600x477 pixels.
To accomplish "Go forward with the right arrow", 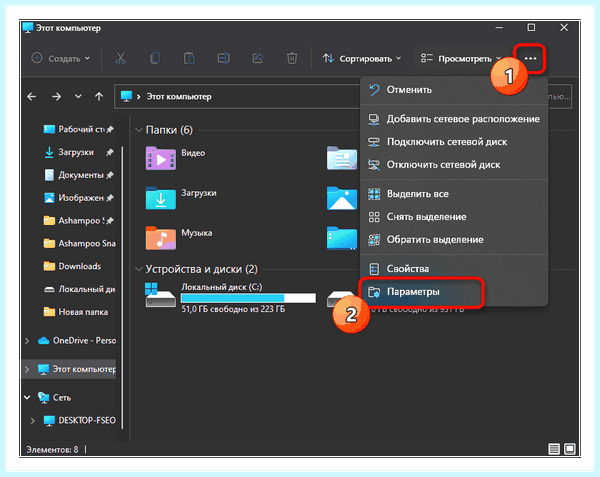I will click(56, 97).
